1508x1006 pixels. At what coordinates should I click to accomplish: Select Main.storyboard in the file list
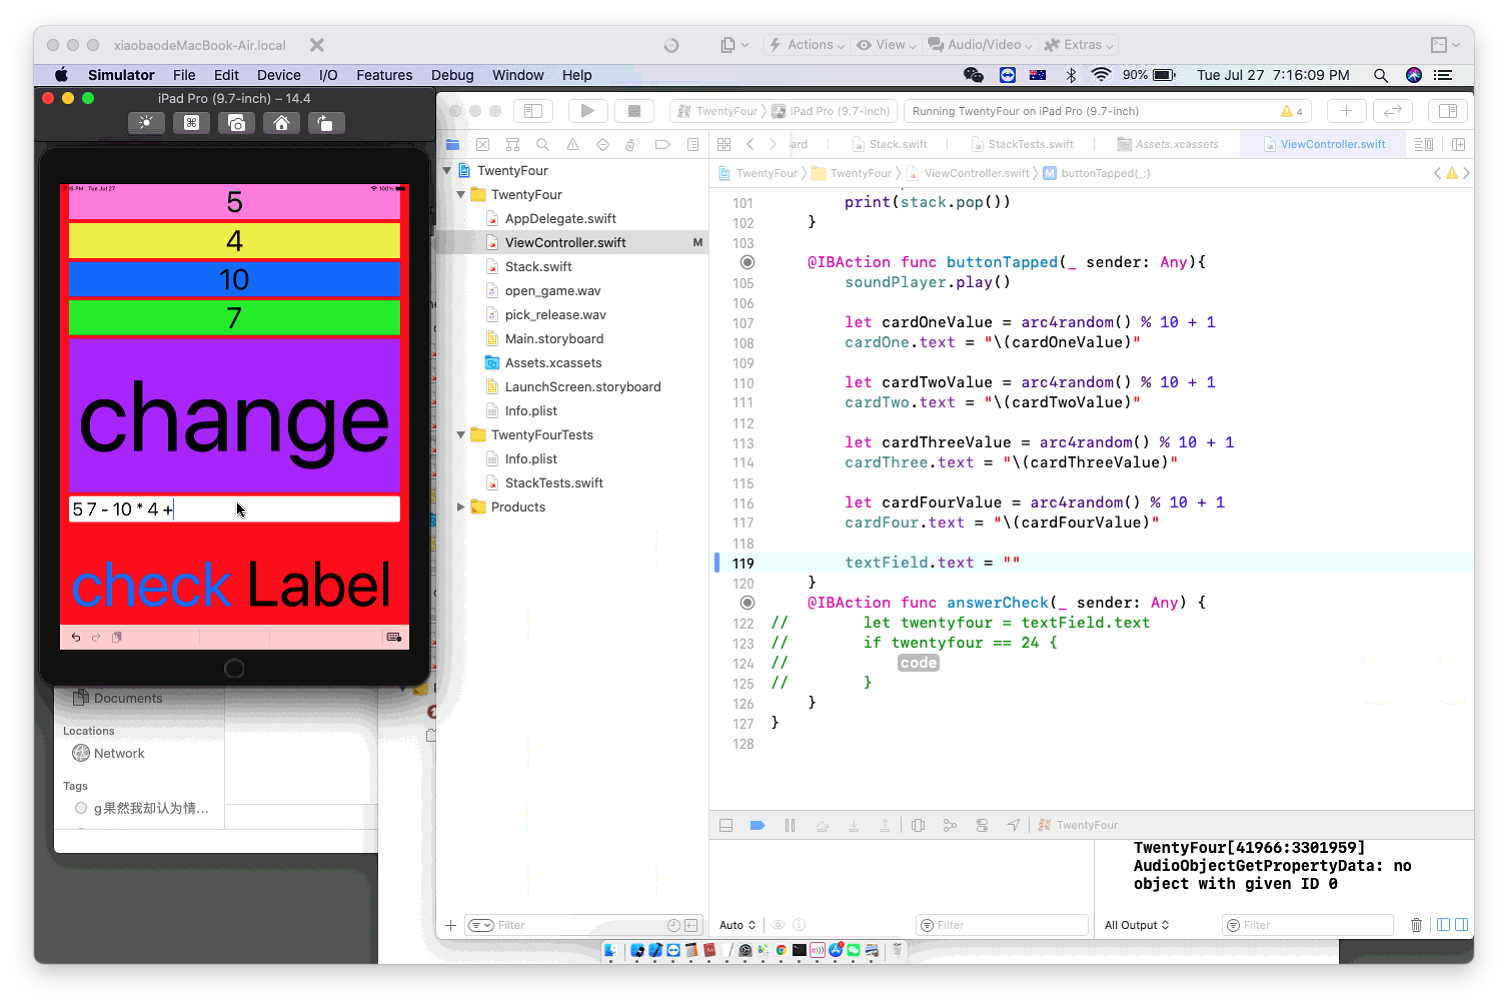click(554, 339)
